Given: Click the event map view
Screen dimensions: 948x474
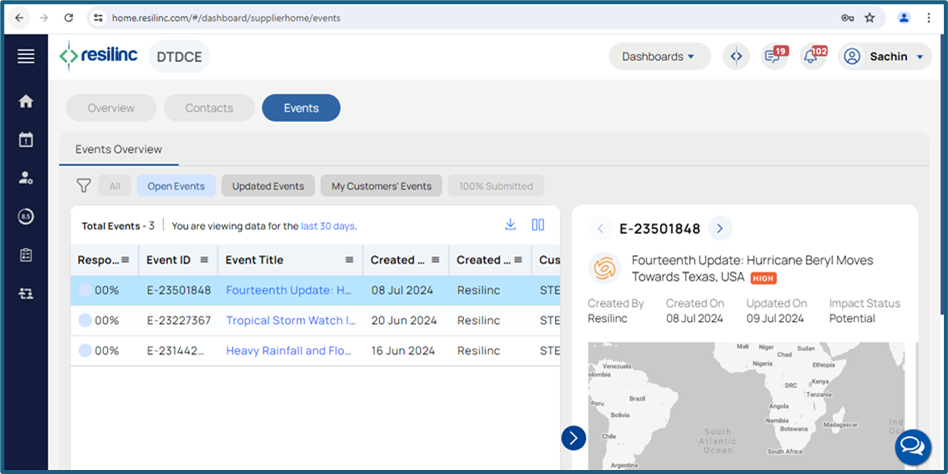Looking at the screenshot, I should [x=746, y=406].
